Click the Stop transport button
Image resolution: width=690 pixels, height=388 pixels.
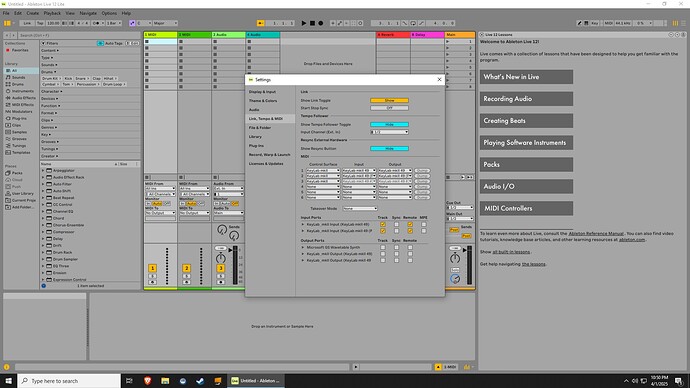[312, 23]
